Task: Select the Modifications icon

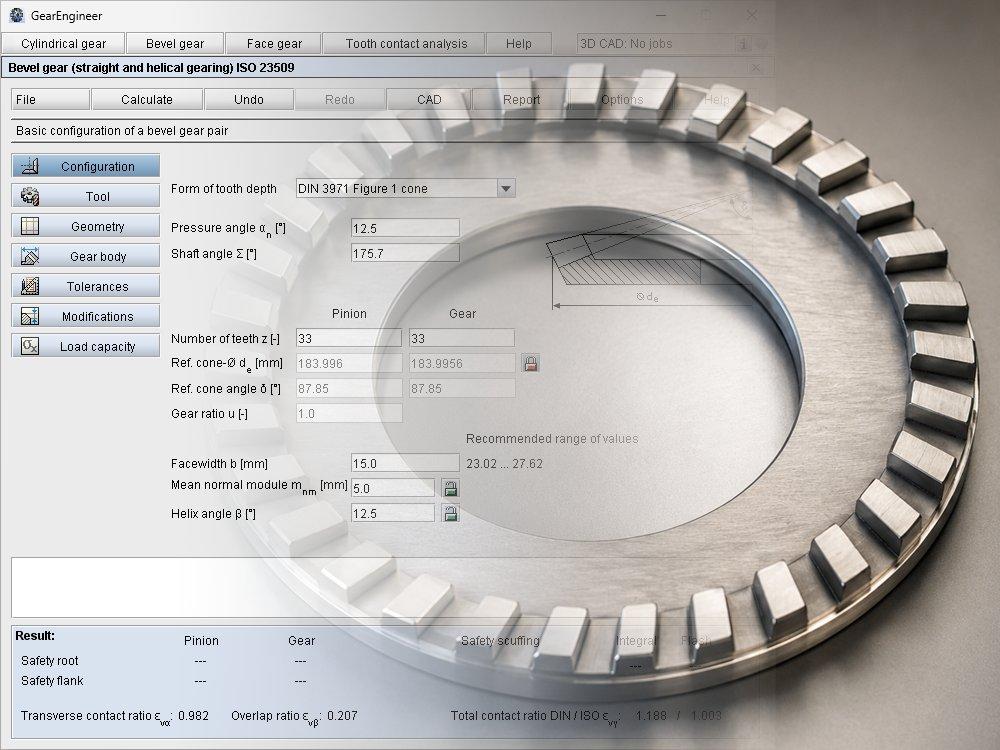Action: [30, 316]
